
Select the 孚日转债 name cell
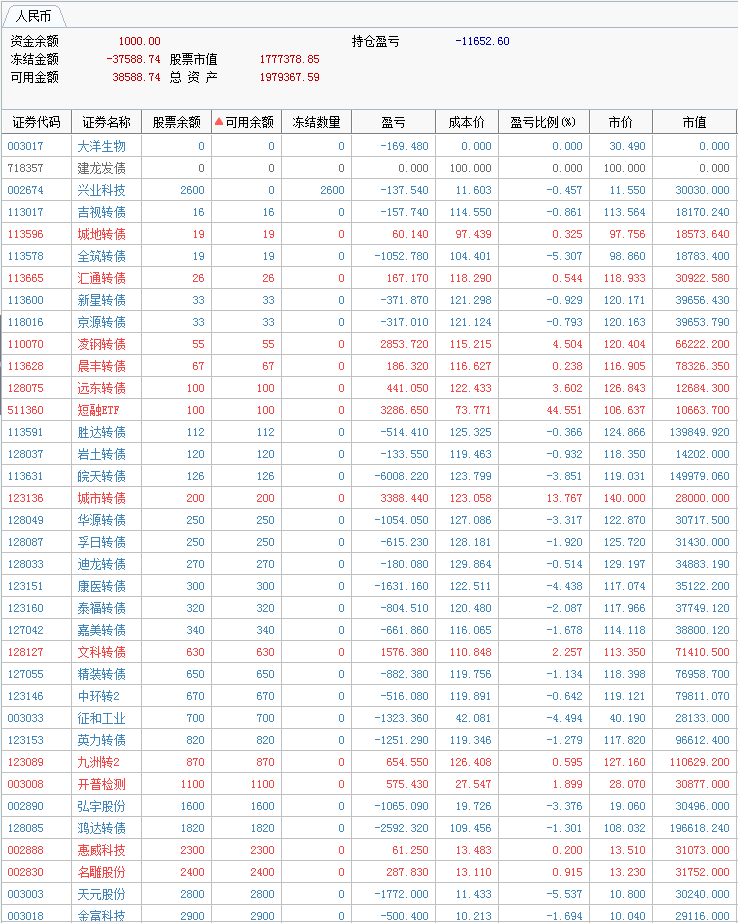pos(102,542)
